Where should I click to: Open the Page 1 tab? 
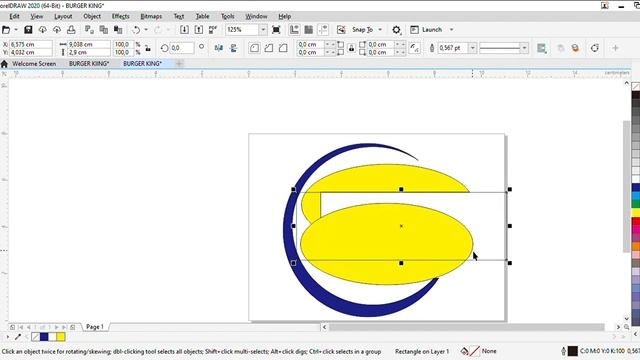tap(95, 327)
